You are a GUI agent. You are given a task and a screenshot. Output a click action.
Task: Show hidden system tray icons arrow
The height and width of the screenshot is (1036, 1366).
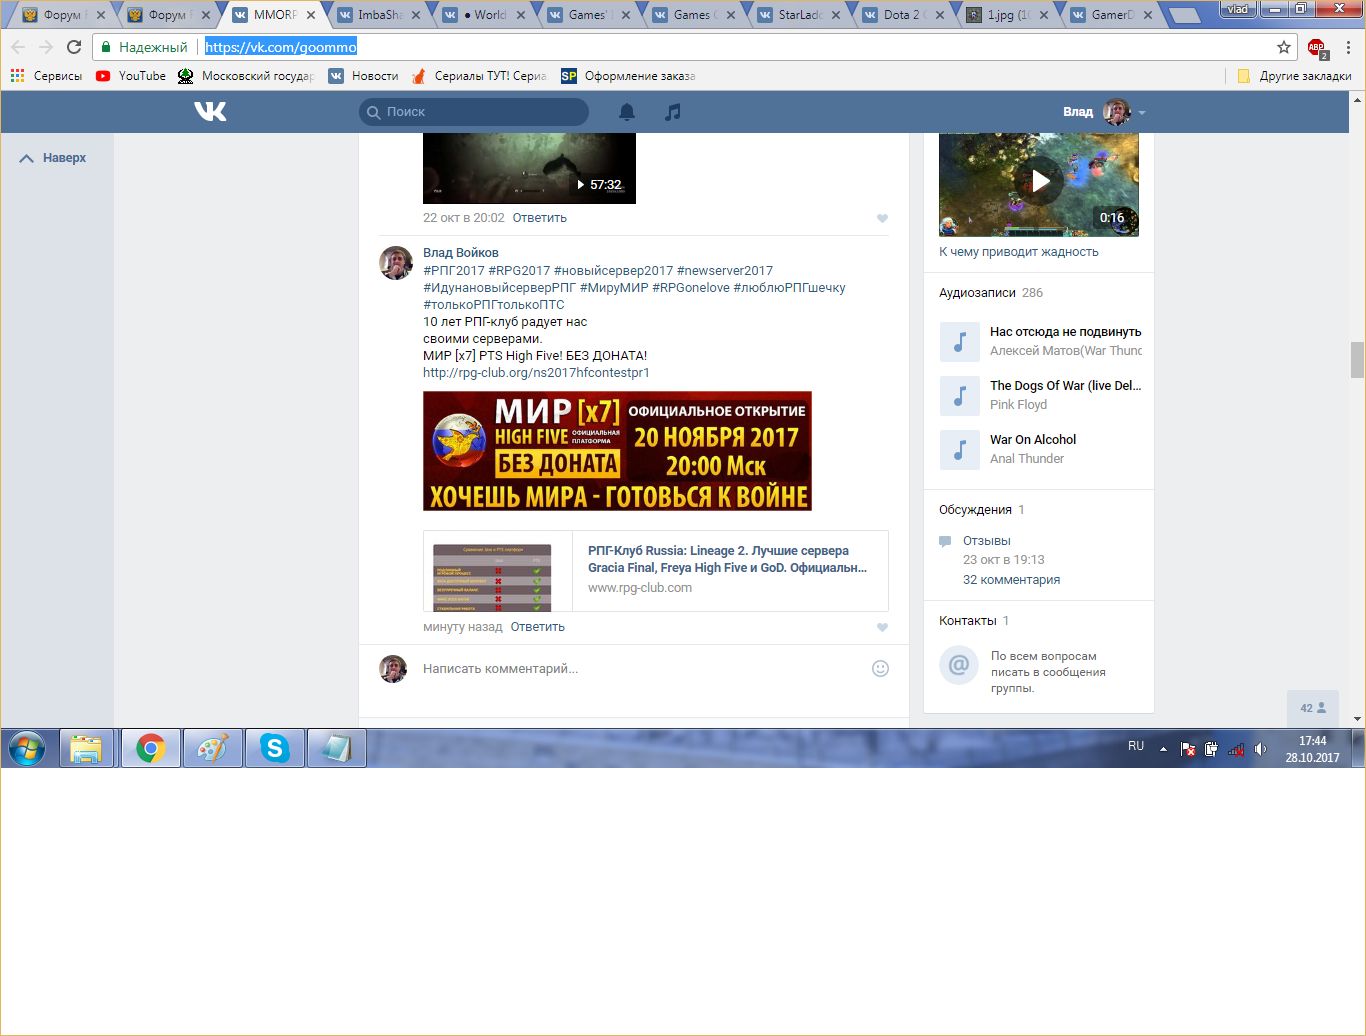click(x=1163, y=748)
